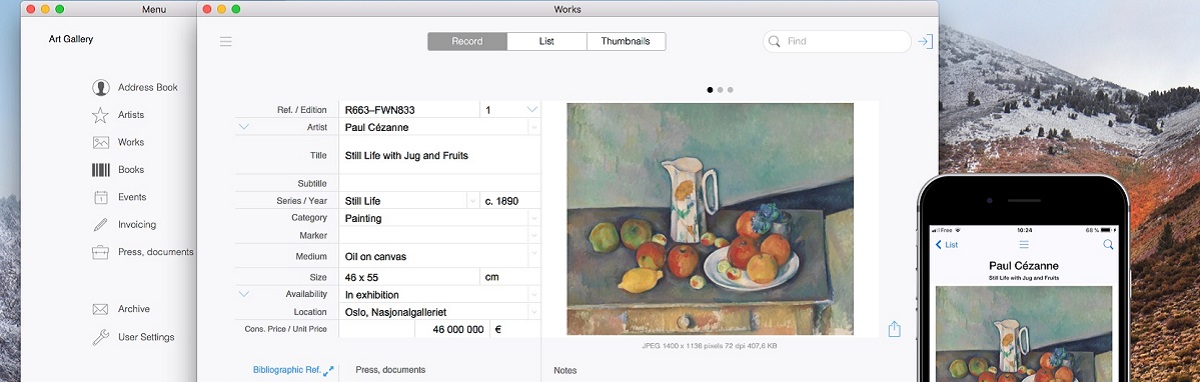Open the Artists star icon
The height and width of the screenshot is (382, 1200).
tap(100, 115)
